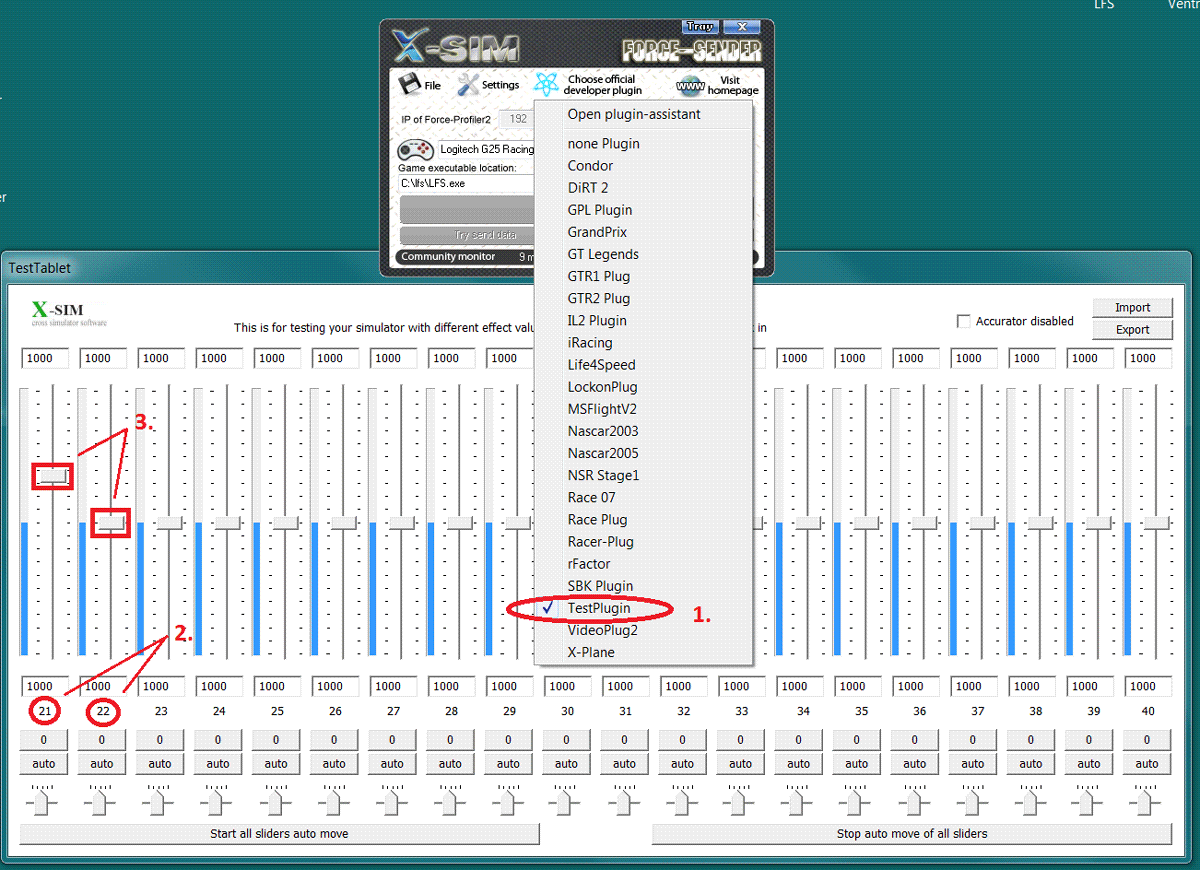
Task: Click the Game executable location field
Action: pyautogui.click(x=466, y=184)
